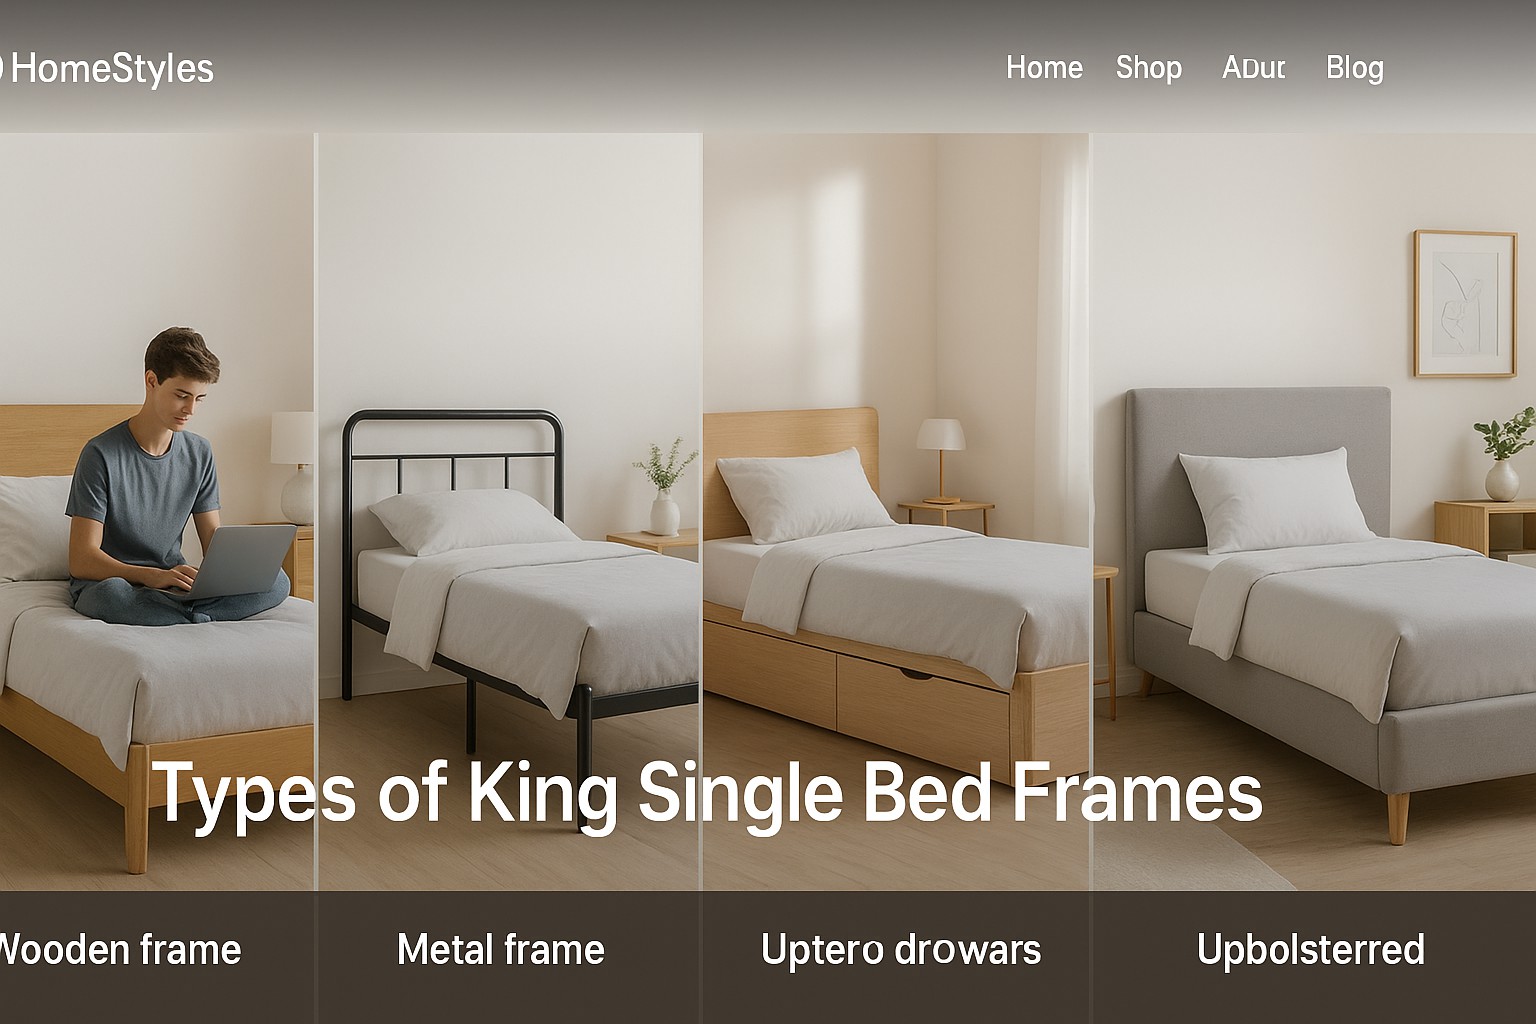Go to the Shop page
The height and width of the screenshot is (1024, 1536).
(1149, 67)
